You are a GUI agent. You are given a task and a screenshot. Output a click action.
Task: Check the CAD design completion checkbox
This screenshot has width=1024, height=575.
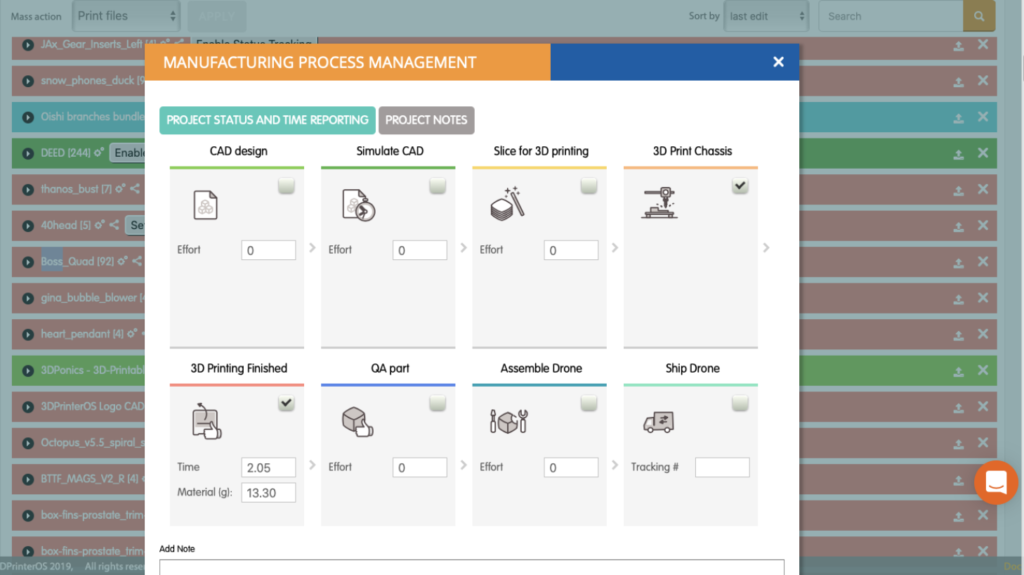coord(286,186)
